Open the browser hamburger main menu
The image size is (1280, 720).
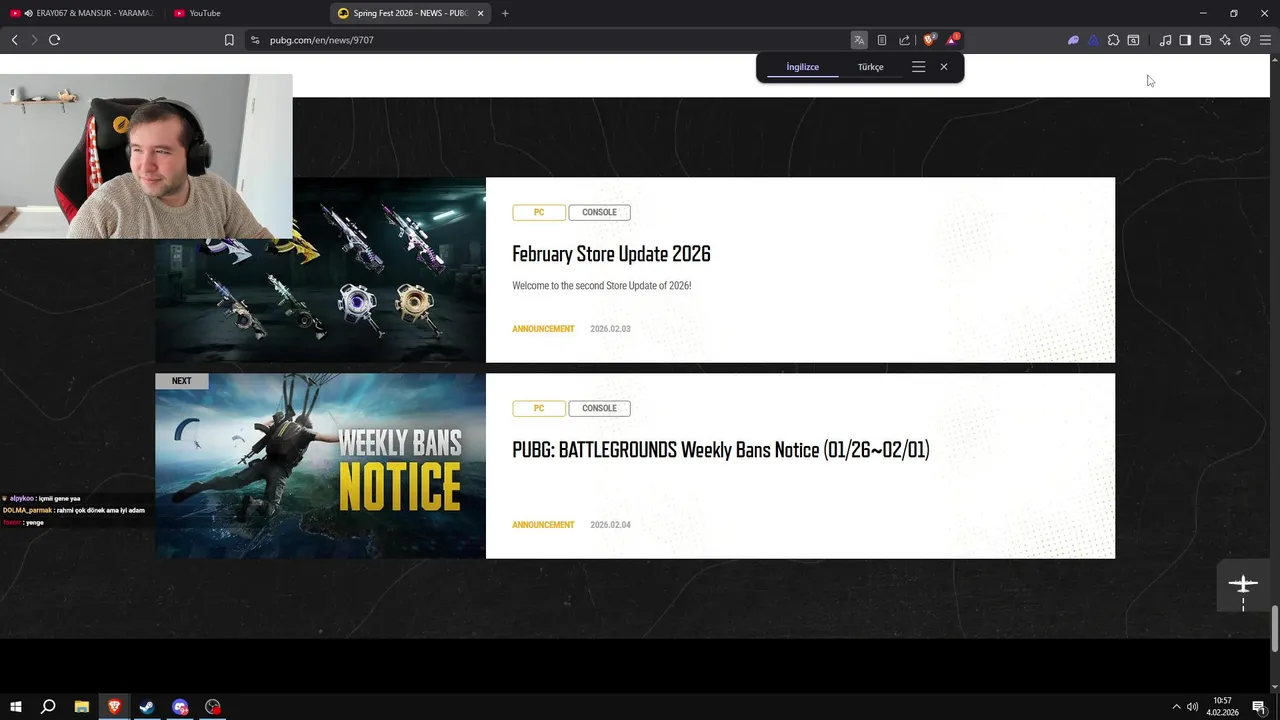[x=1265, y=40]
